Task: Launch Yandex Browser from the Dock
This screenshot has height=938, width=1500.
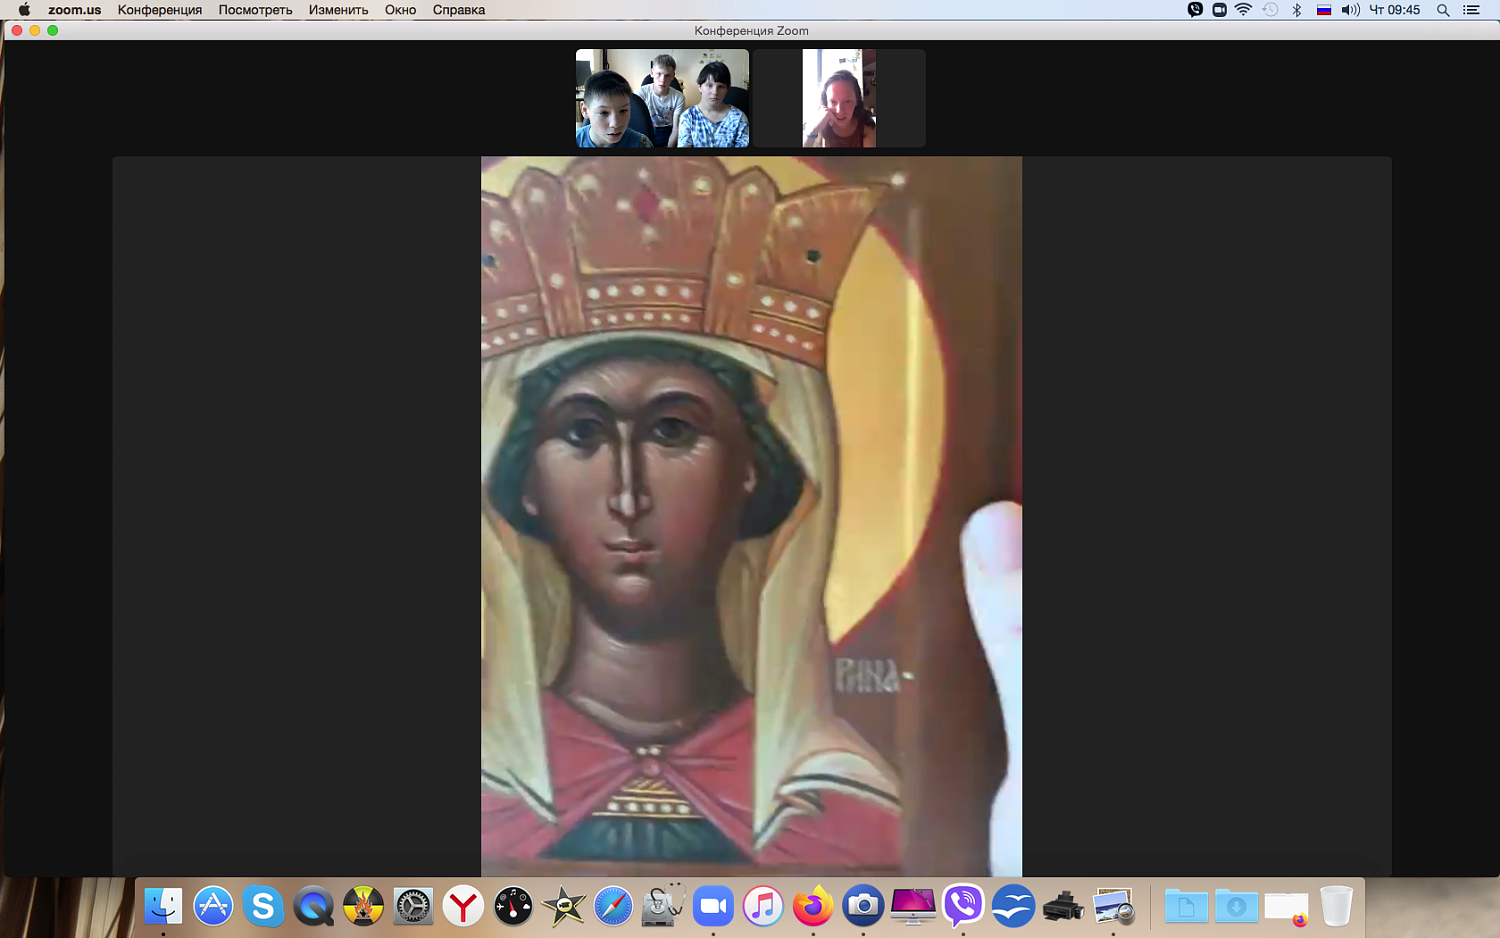Action: pyautogui.click(x=463, y=906)
